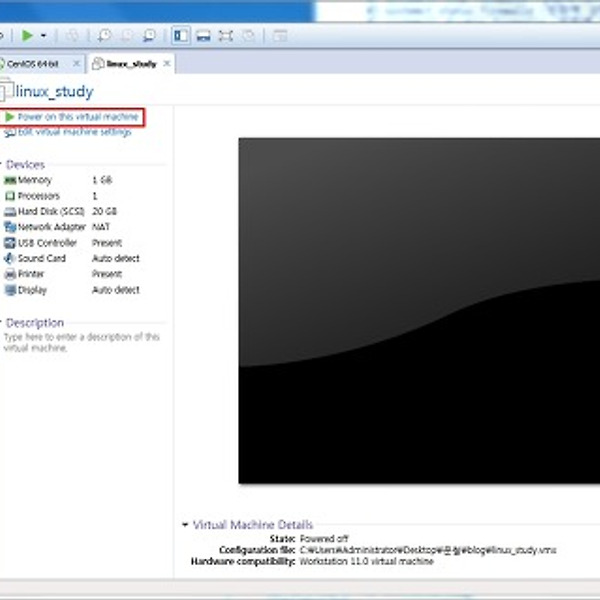Open Edit virtual machine settings link
The image size is (600, 600).
[x=73, y=132]
